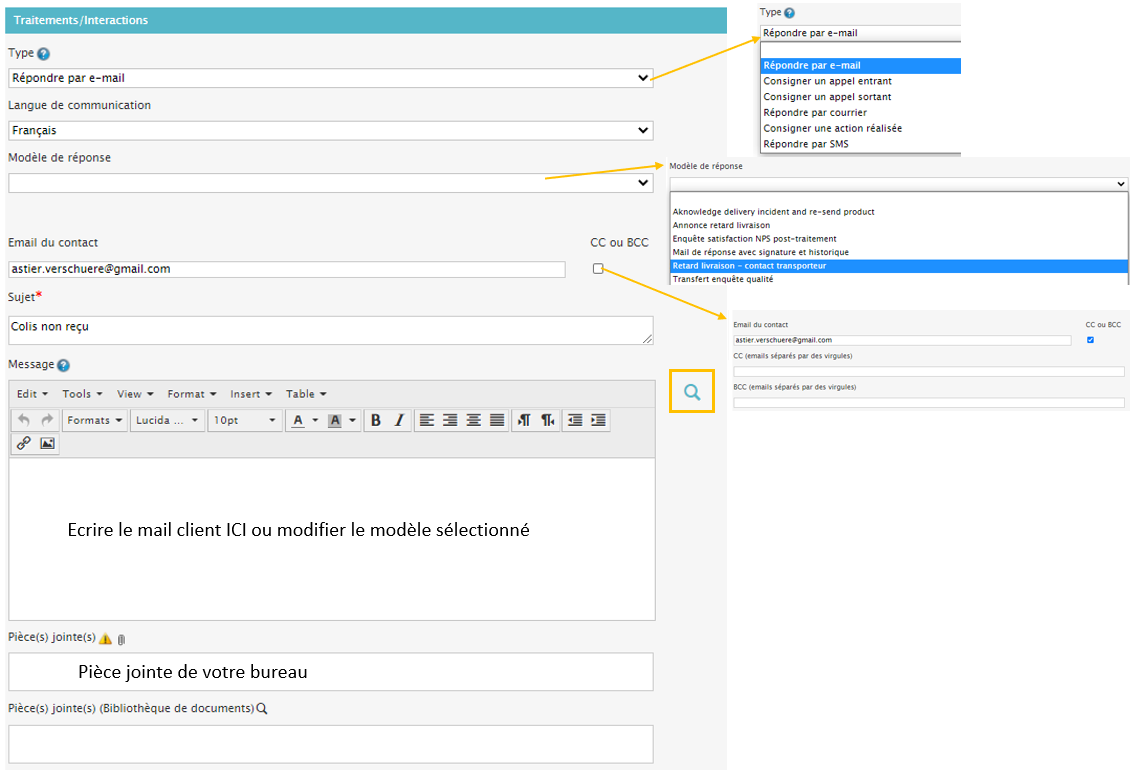Viewport: 1130px width, 770px height.
Task: Apply italic formatting in message editor
Action: click(399, 421)
